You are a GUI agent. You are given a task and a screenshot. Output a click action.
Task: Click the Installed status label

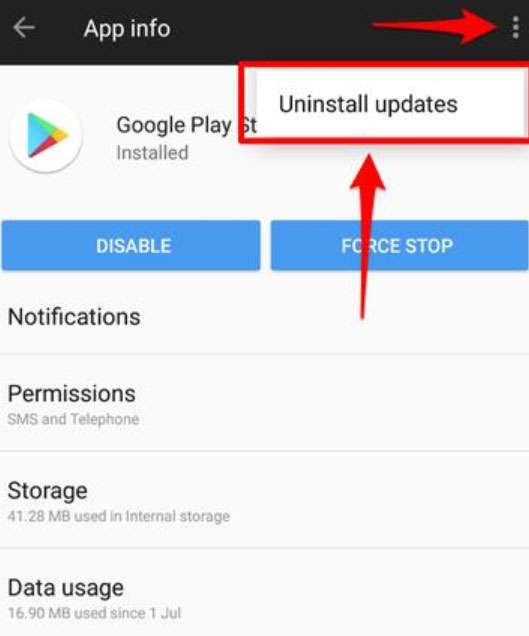pos(152,153)
